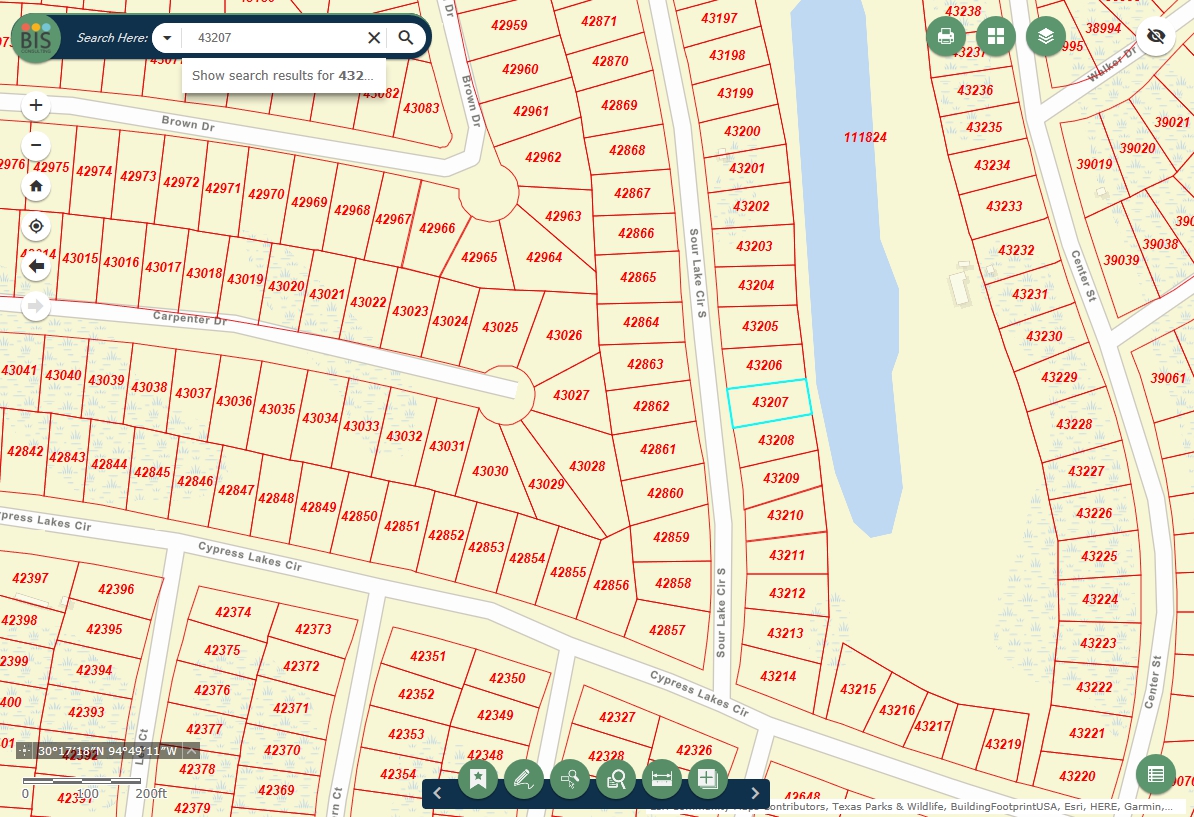Zoom in on the map
The height and width of the screenshot is (817, 1194).
pyautogui.click(x=36, y=105)
